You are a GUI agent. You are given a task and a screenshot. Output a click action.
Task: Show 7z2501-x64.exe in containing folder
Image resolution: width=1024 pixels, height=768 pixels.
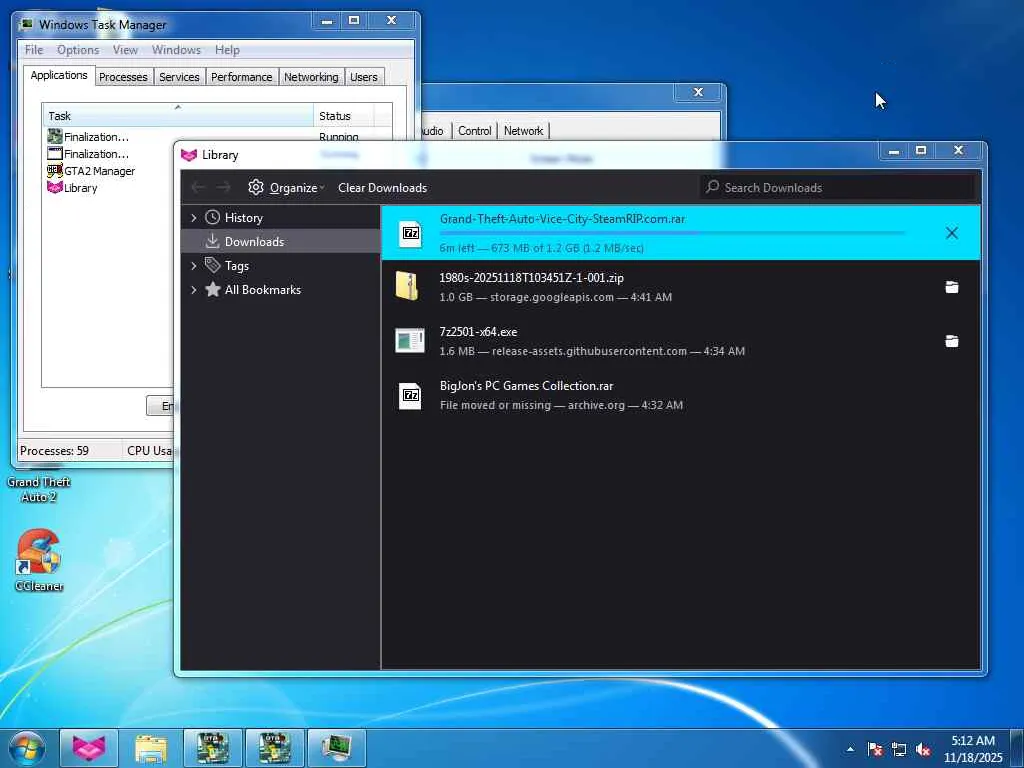952,341
